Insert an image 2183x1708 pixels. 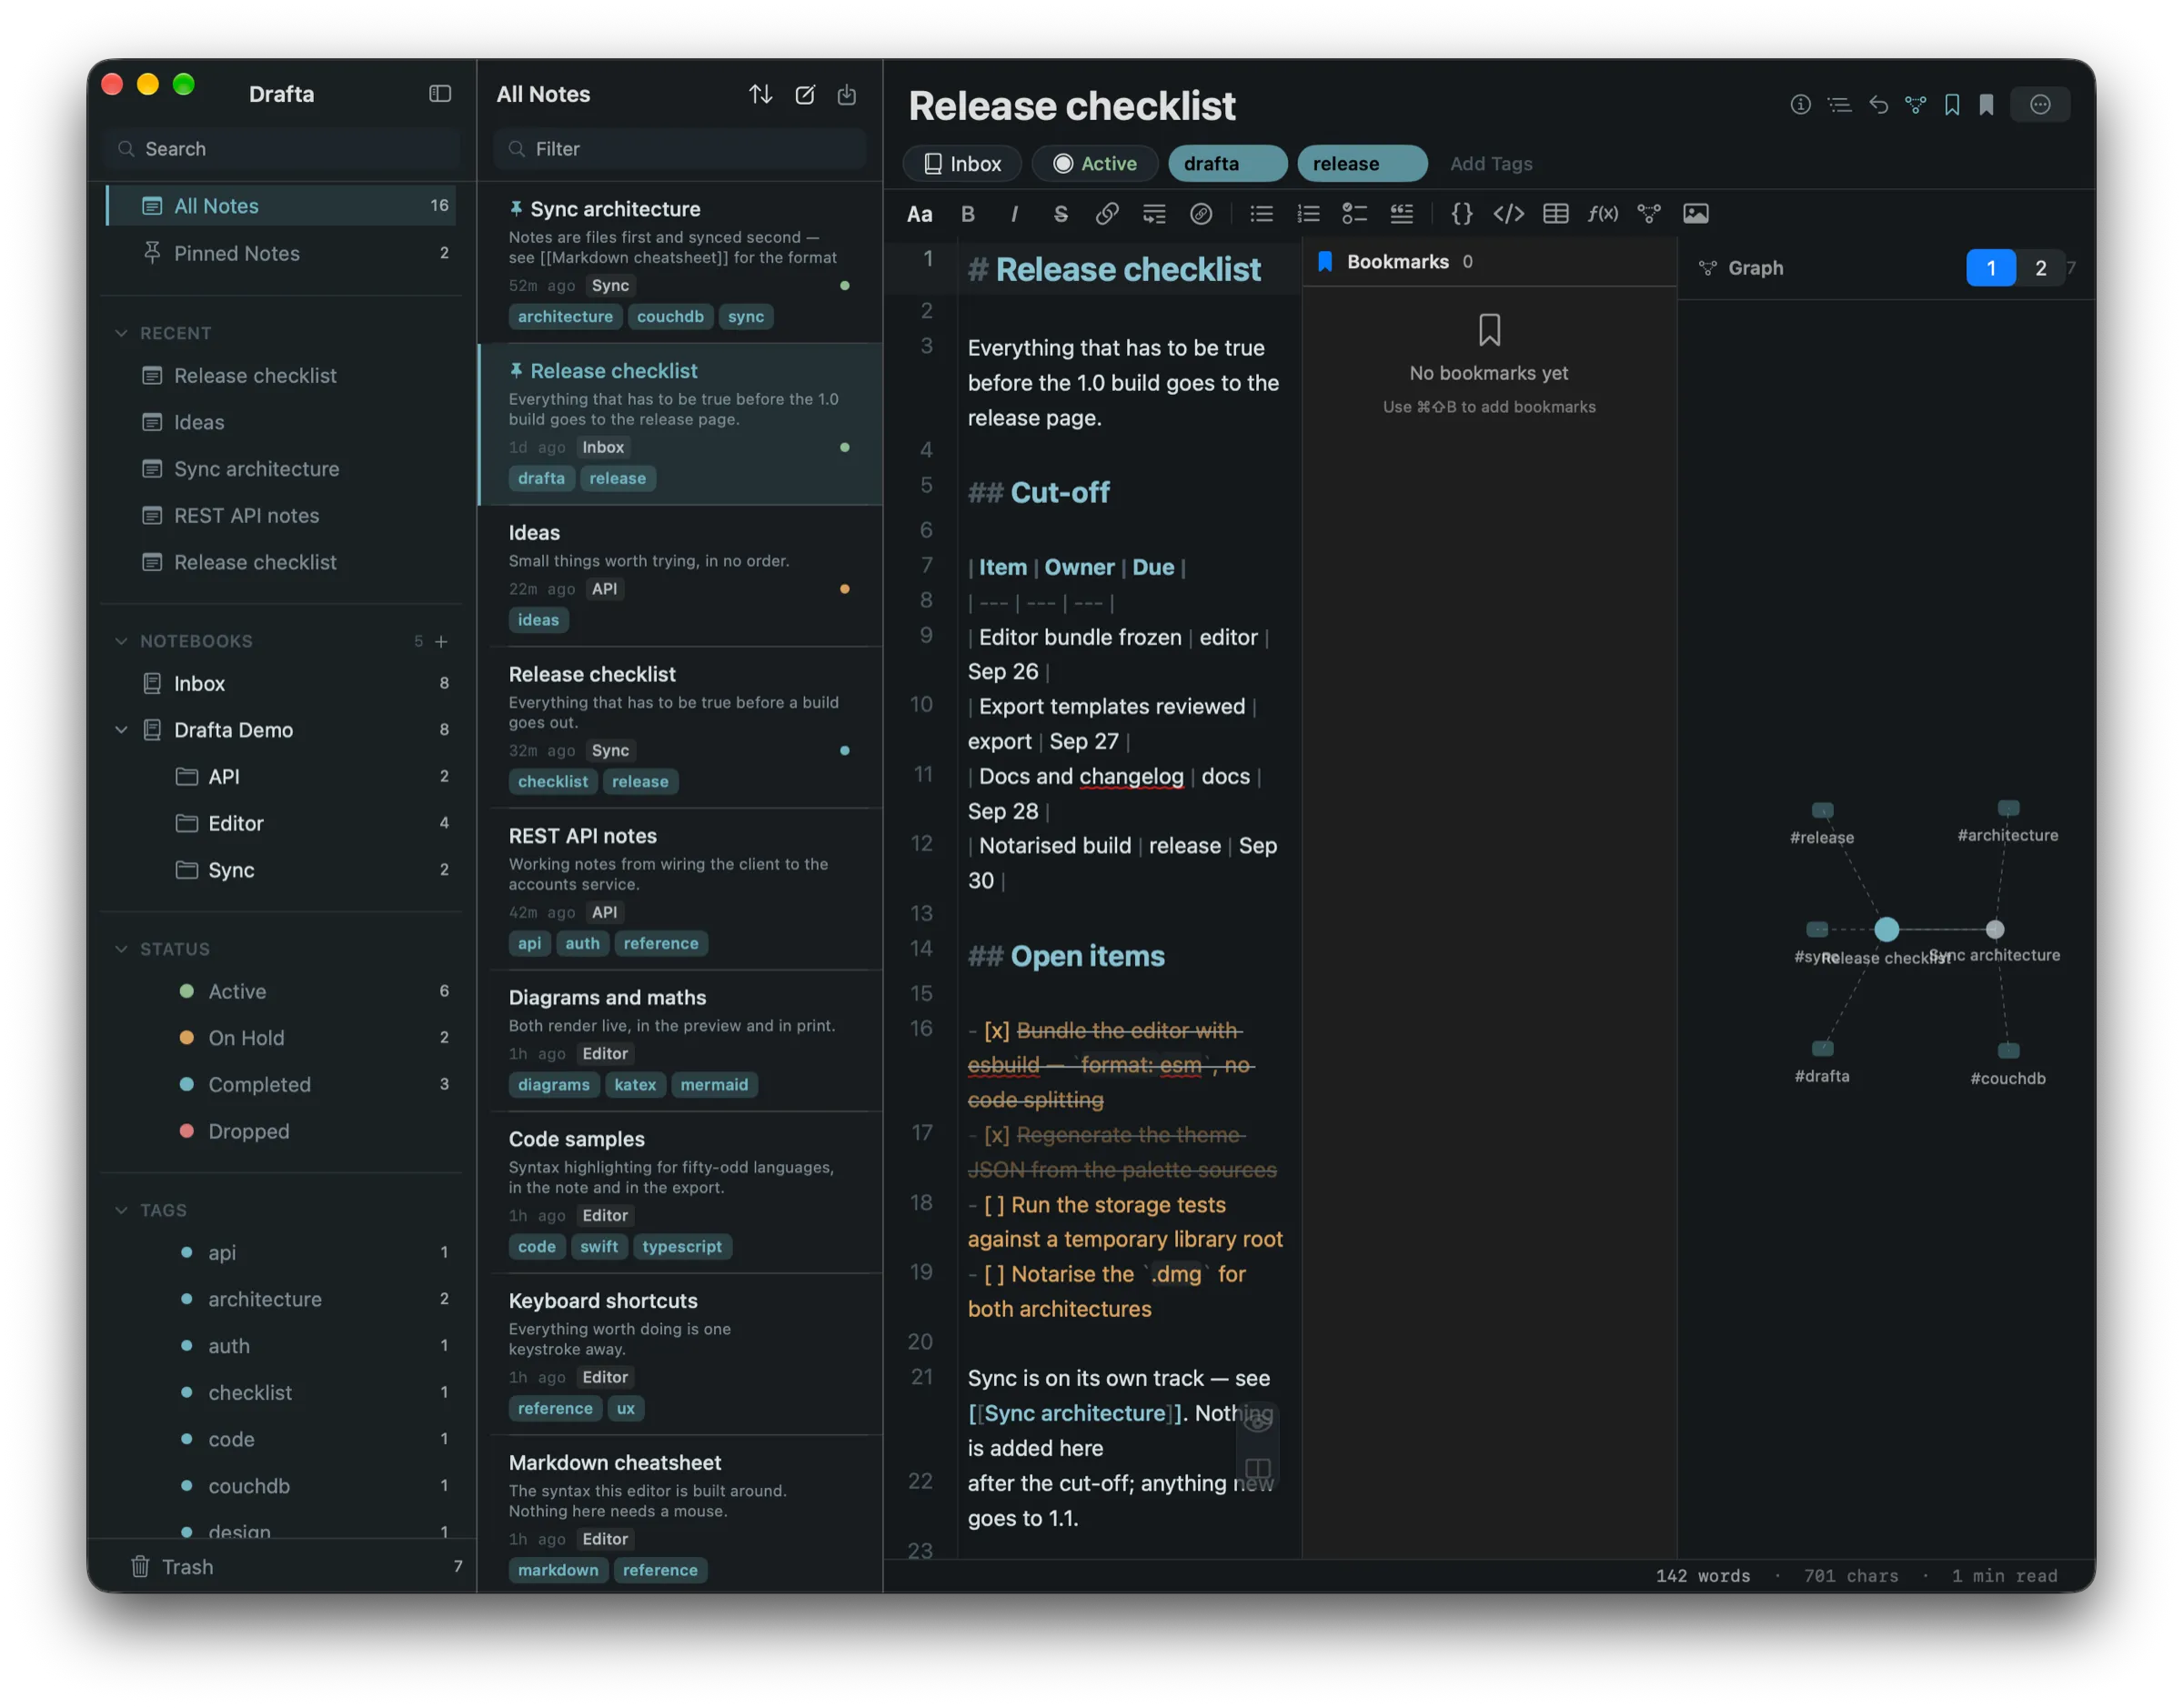(1695, 214)
